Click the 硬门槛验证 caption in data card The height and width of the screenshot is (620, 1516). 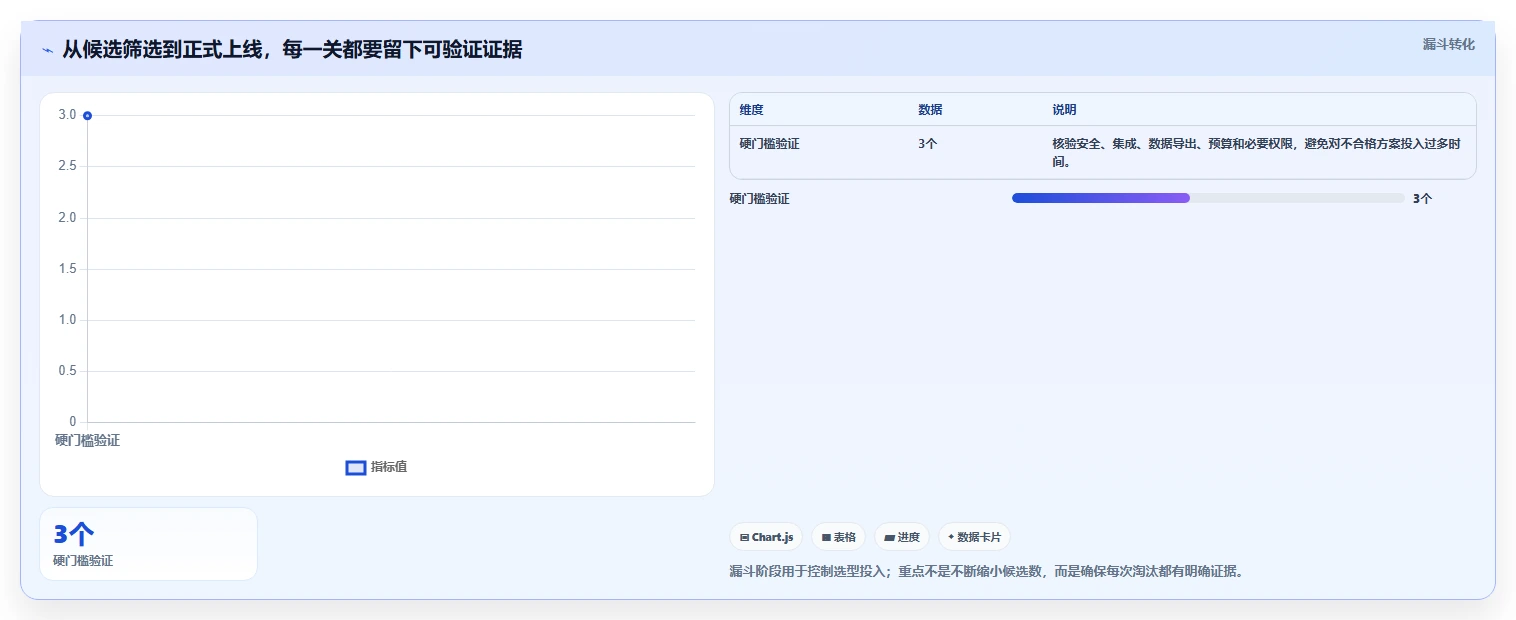(x=83, y=561)
